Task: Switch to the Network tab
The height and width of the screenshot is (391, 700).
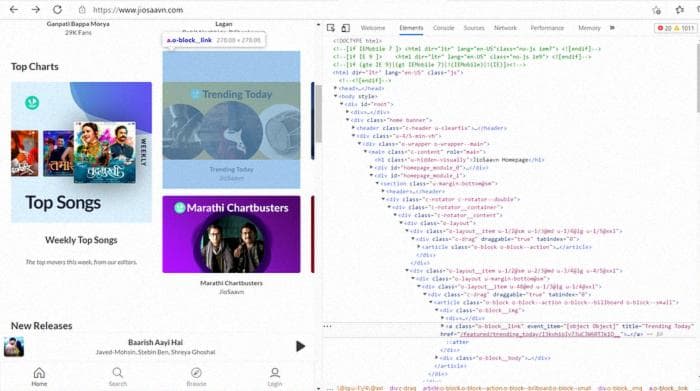Action: pyautogui.click(x=505, y=28)
